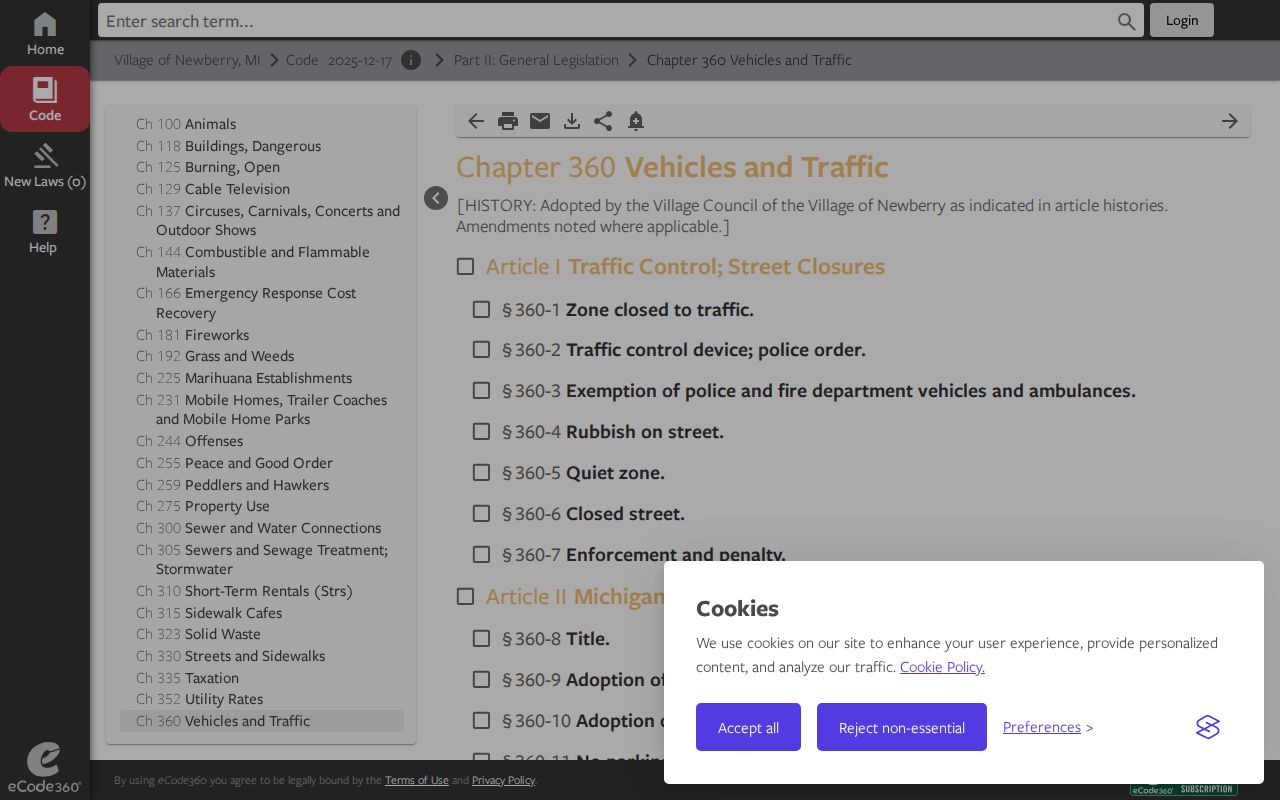Show code version info icon
Image resolution: width=1280 pixels, height=800 pixels.
[411, 60]
